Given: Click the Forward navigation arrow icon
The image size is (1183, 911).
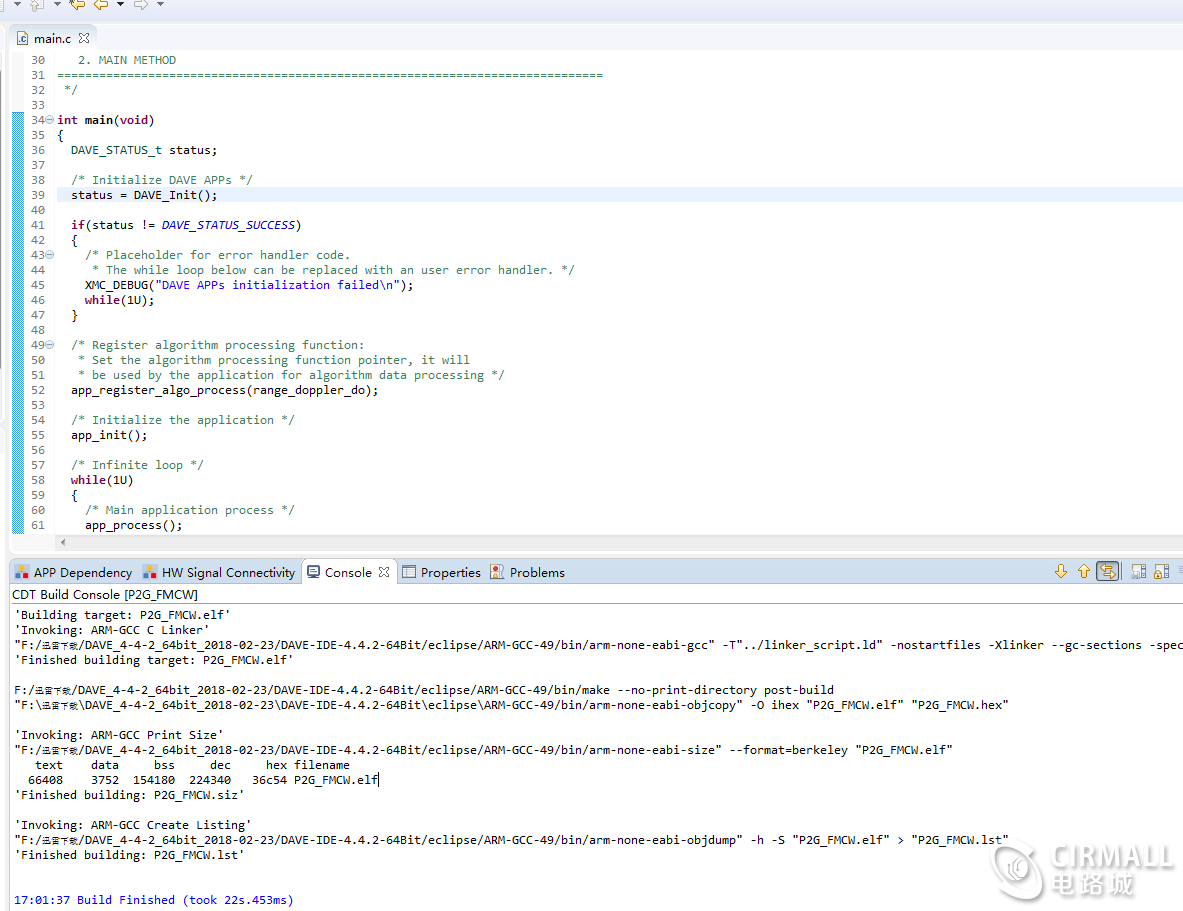Looking at the screenshot, I should [x=141, y=5].
